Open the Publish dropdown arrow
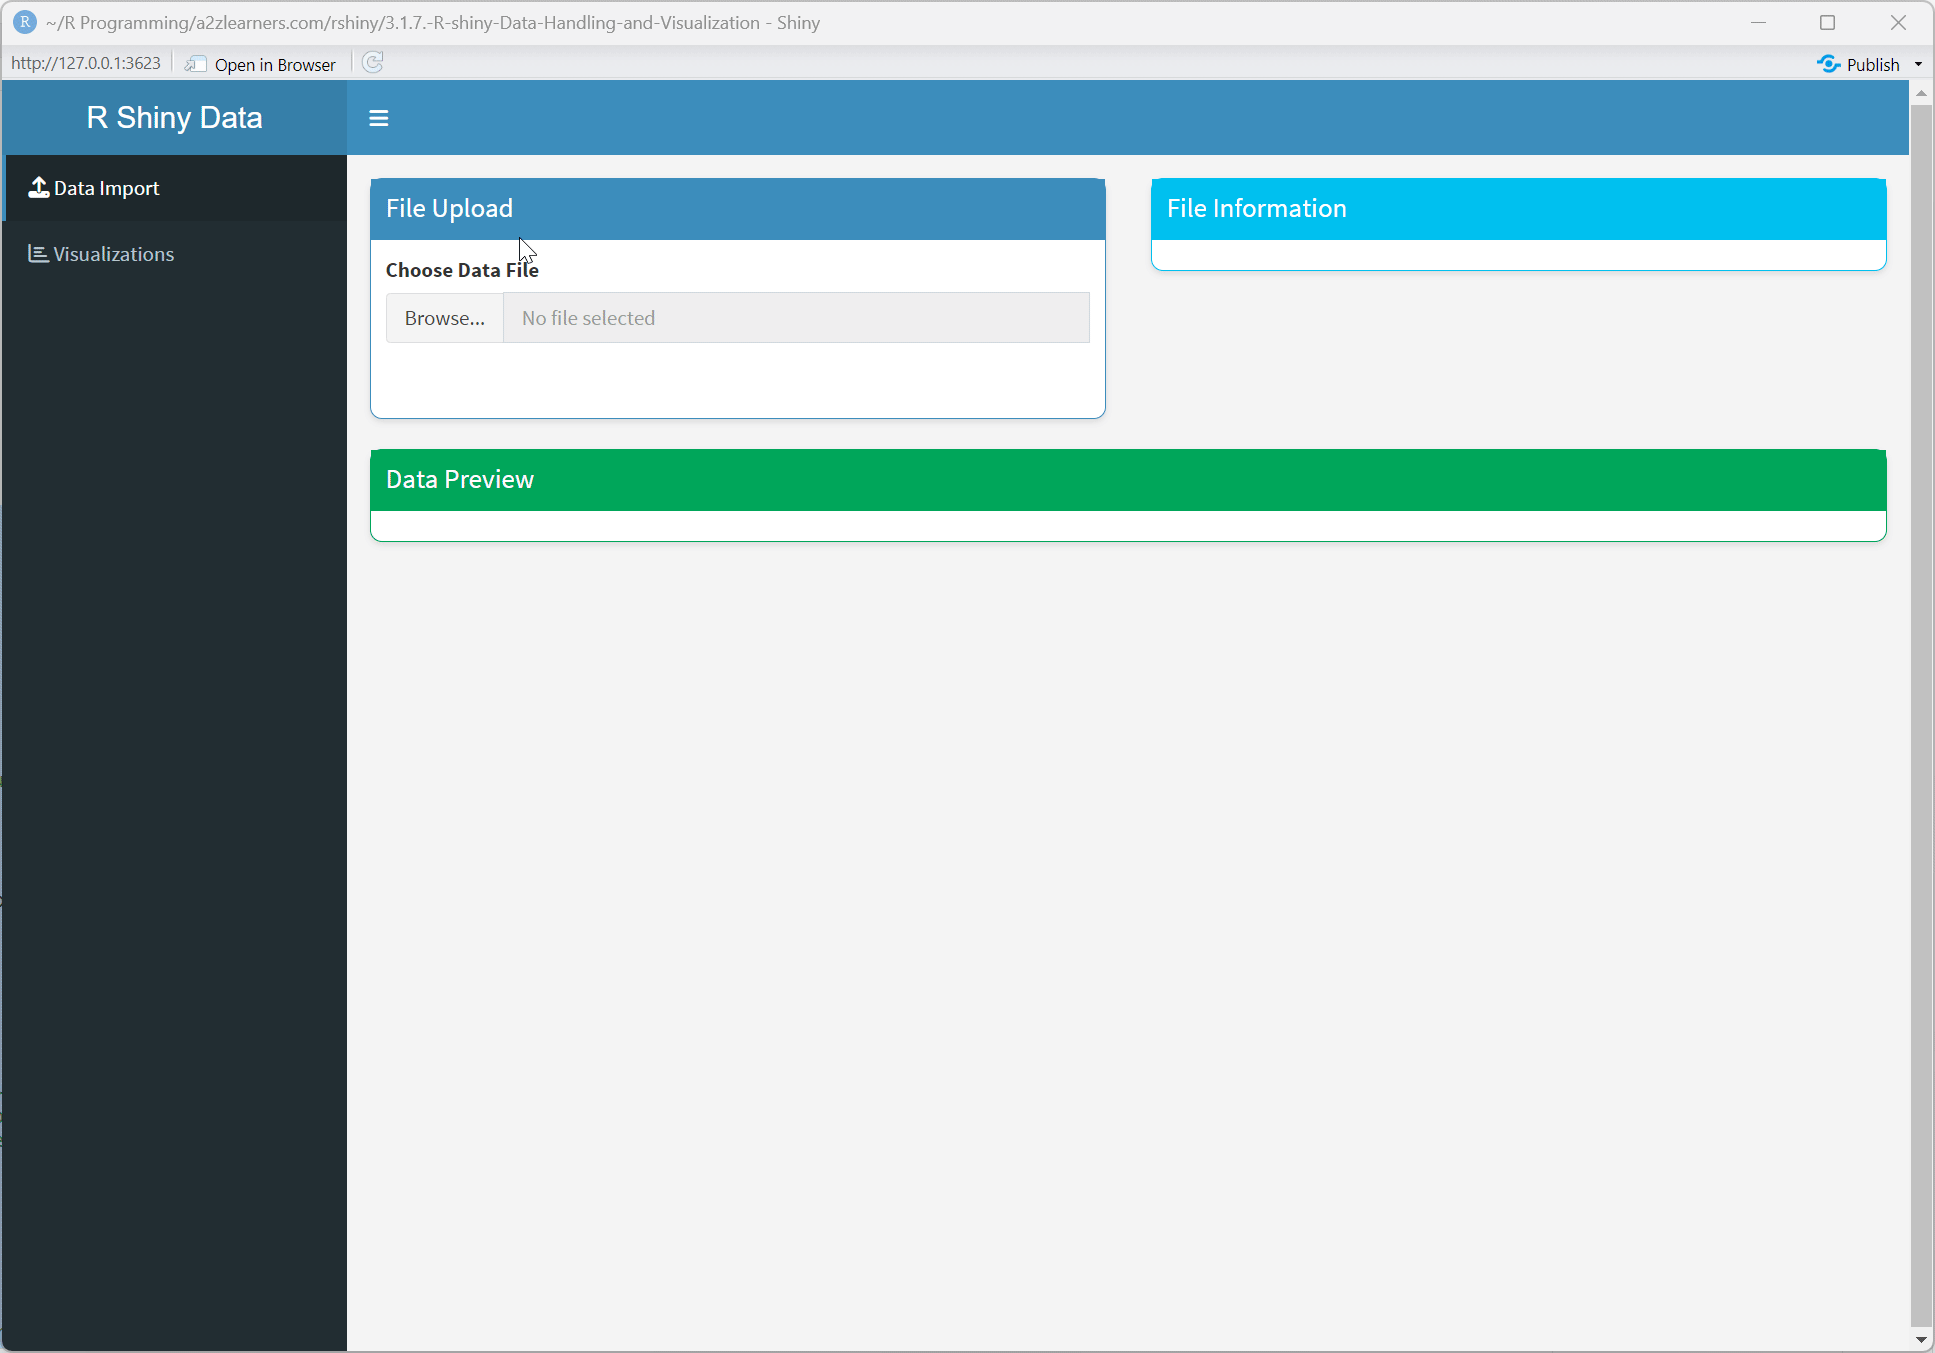 [1917, 63]
